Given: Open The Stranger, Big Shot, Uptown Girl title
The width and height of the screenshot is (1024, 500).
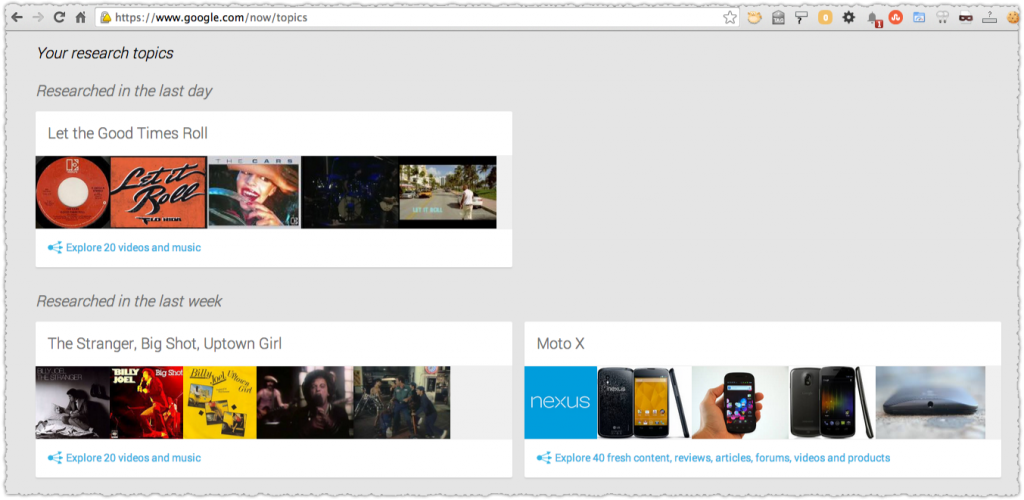Looking at the screenshot, I should (165, 343).
